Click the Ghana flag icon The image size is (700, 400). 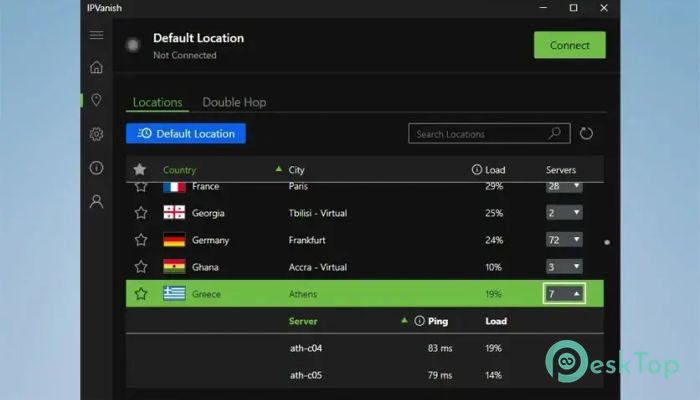click(174, 267)
